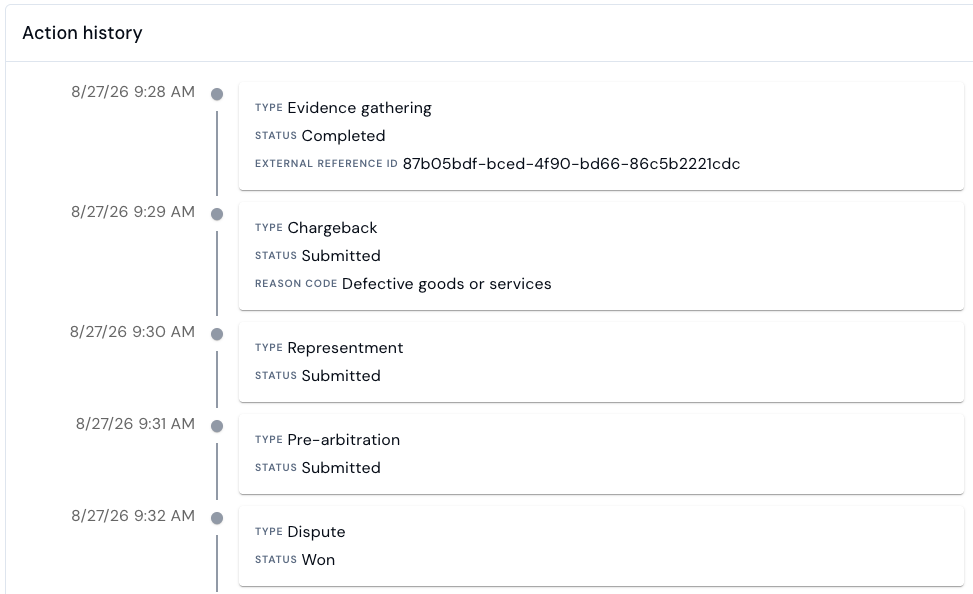The width and height of the screenshot is (973, 594).
Task: Click the Evidence gathering timeline dot
Action: [x=217, y=94]
